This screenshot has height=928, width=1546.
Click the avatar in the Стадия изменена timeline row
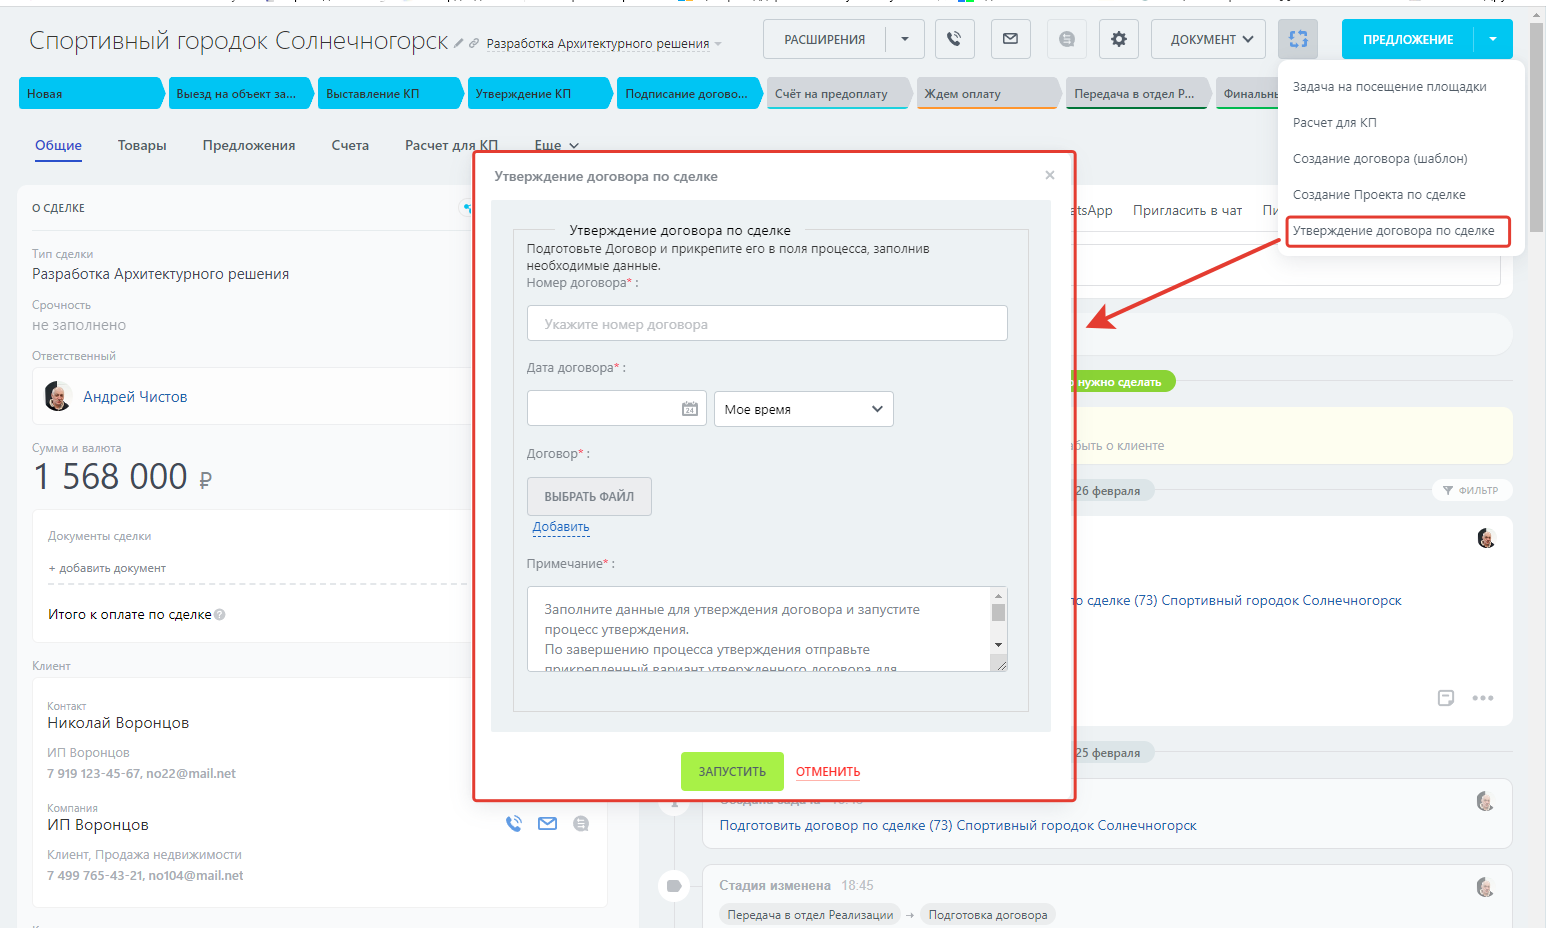1485,887
